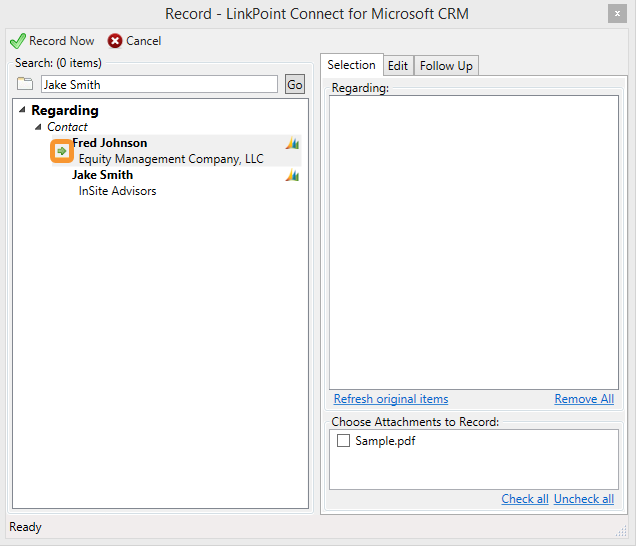Close the Record dialog window
The width and height of the screenshot is (637, 546).
617,14
